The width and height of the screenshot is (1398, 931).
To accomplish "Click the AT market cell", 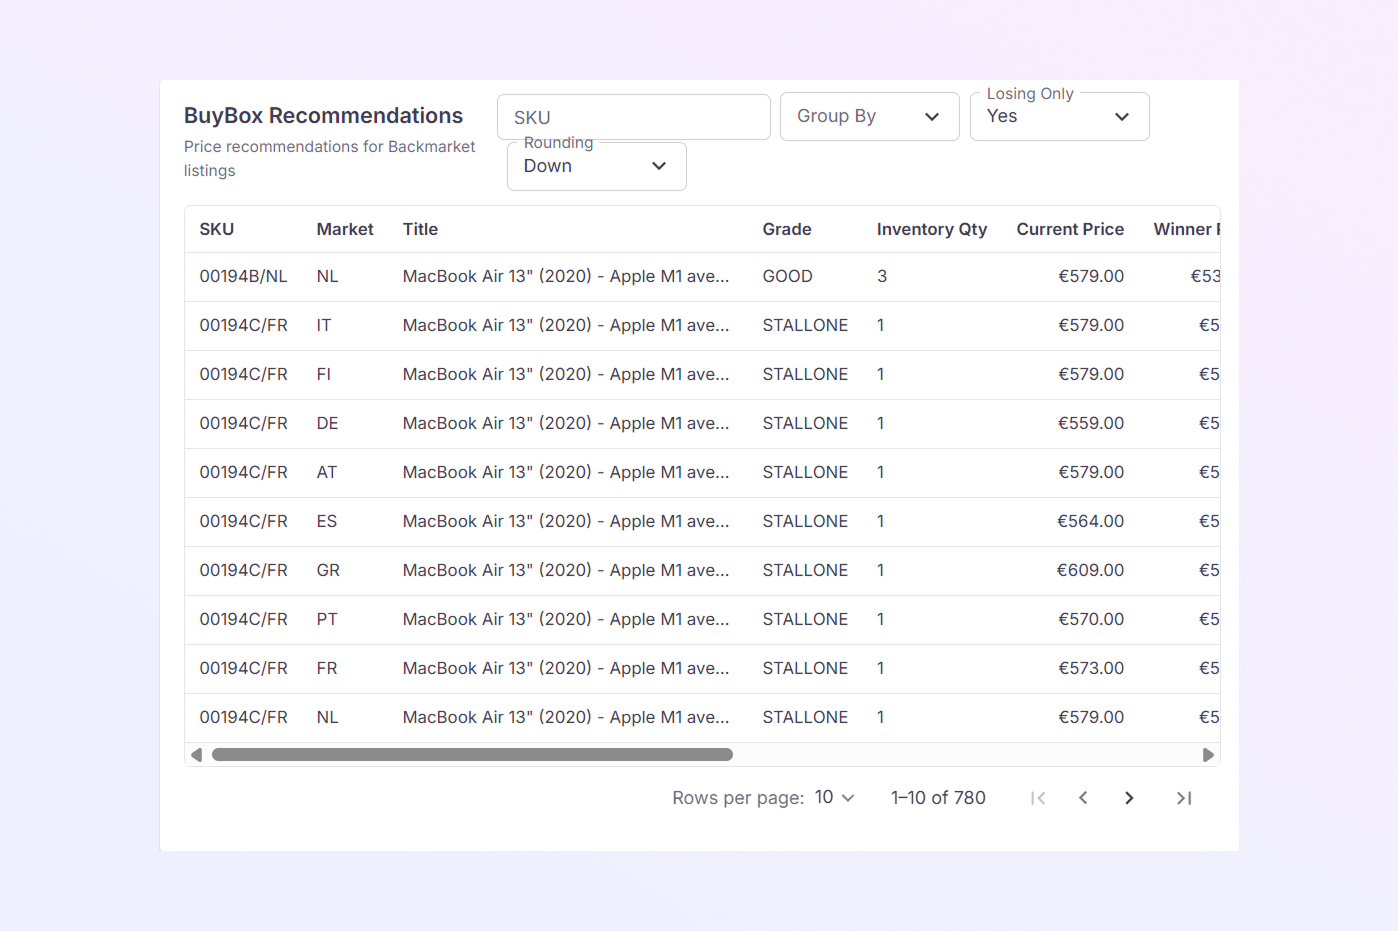I will pos(327,472).
